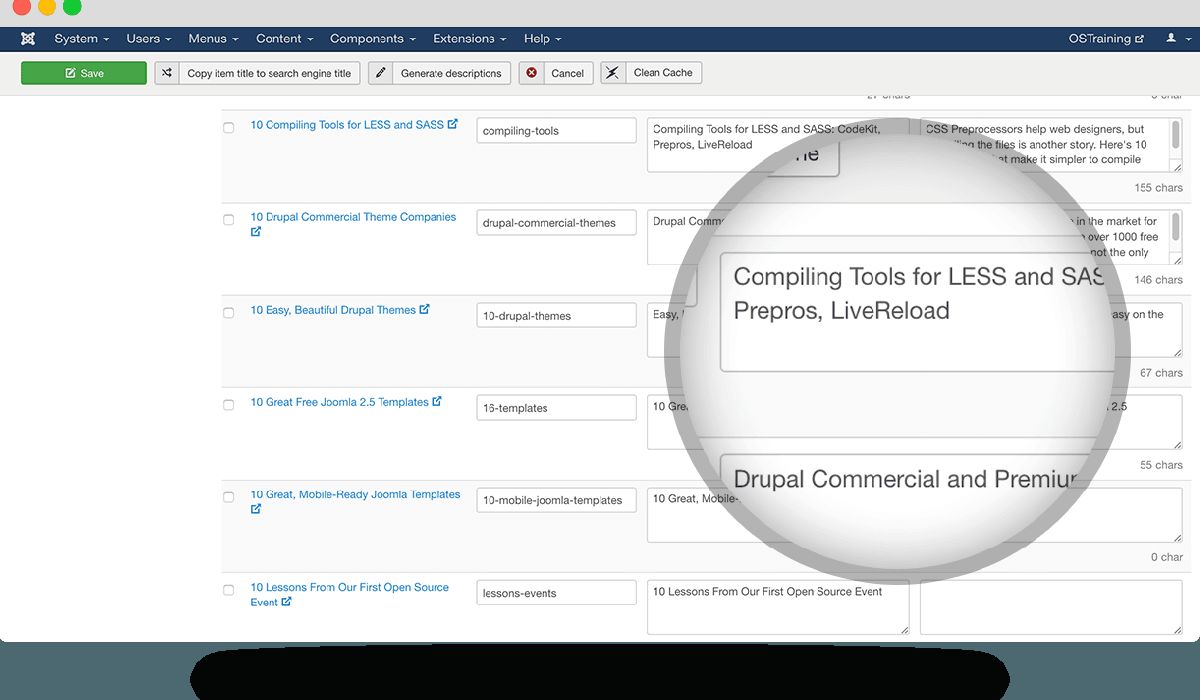Open the OSTraining site link
The height and width of the screenshot is (700, 1200).
tap(1106, 39)
